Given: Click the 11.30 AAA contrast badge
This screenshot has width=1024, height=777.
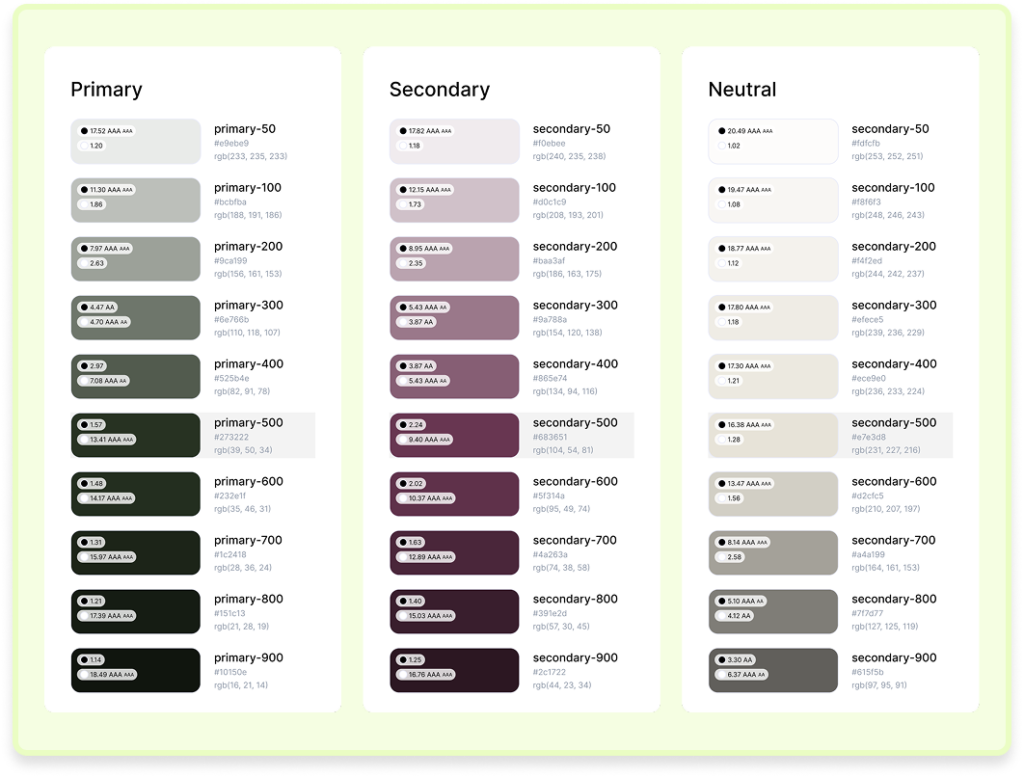Looking at the screenshot, I should point(106,189).
